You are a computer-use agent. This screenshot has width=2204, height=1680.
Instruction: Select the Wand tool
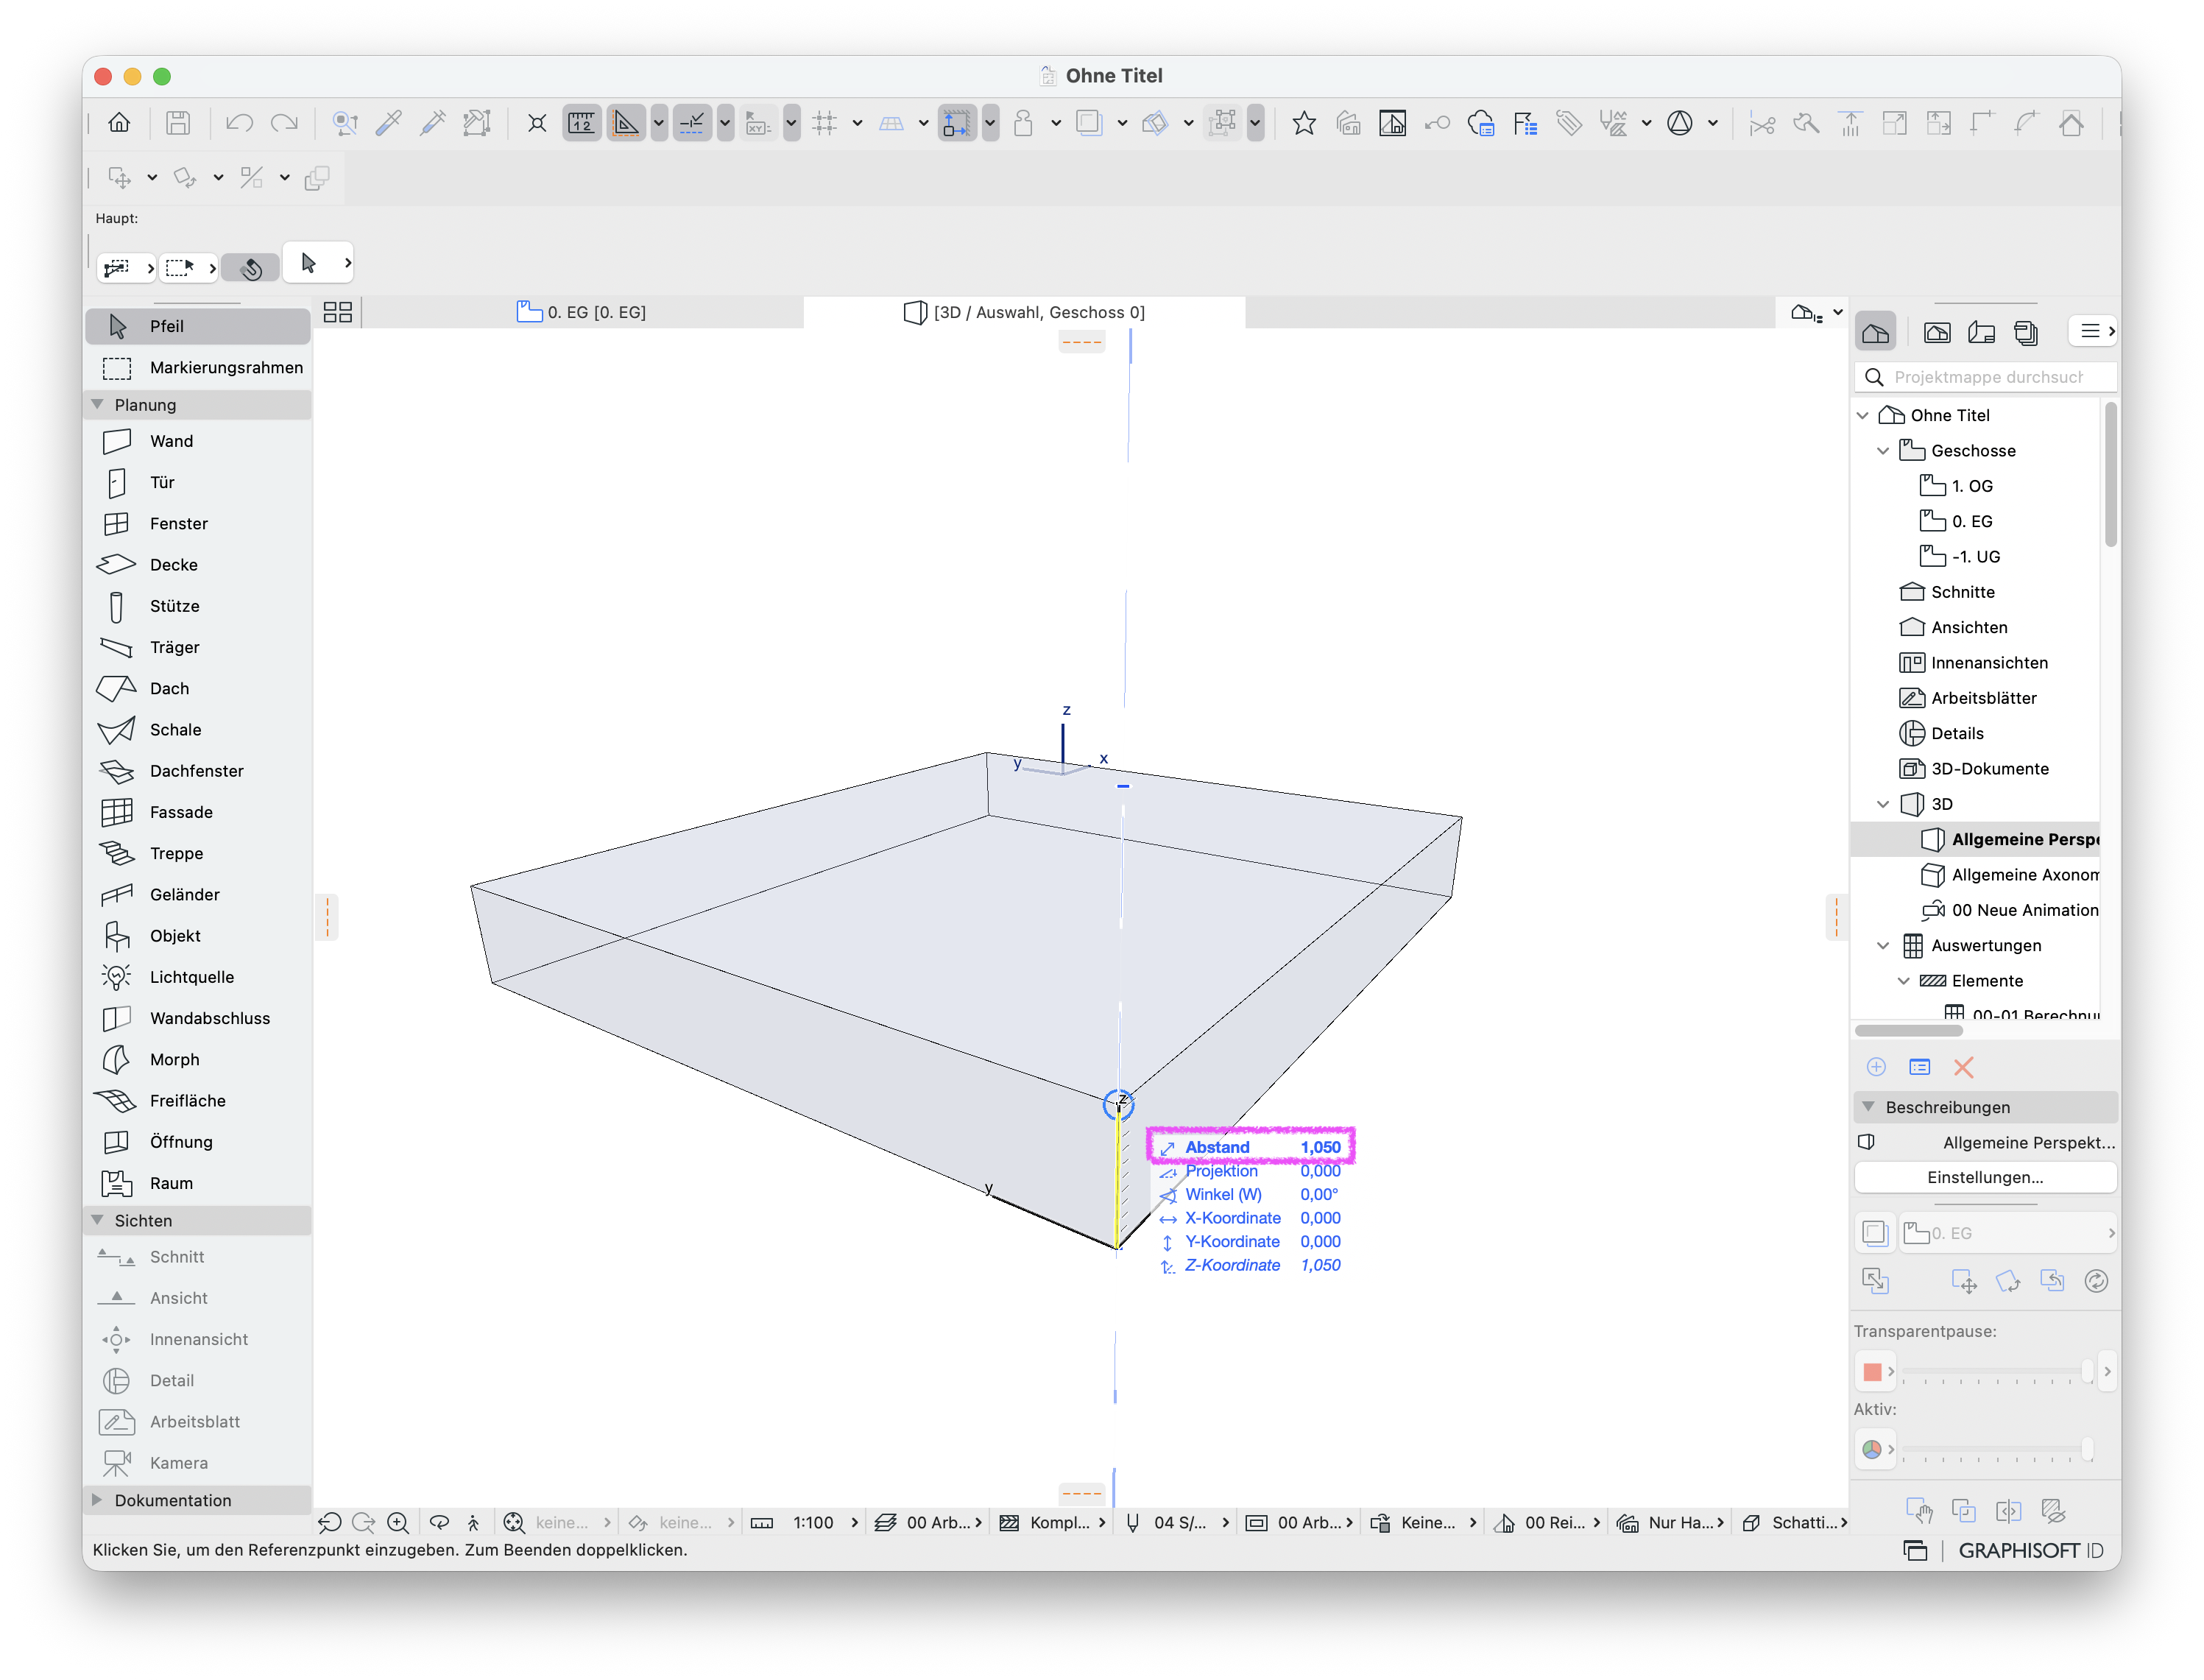tap(197, 441)
